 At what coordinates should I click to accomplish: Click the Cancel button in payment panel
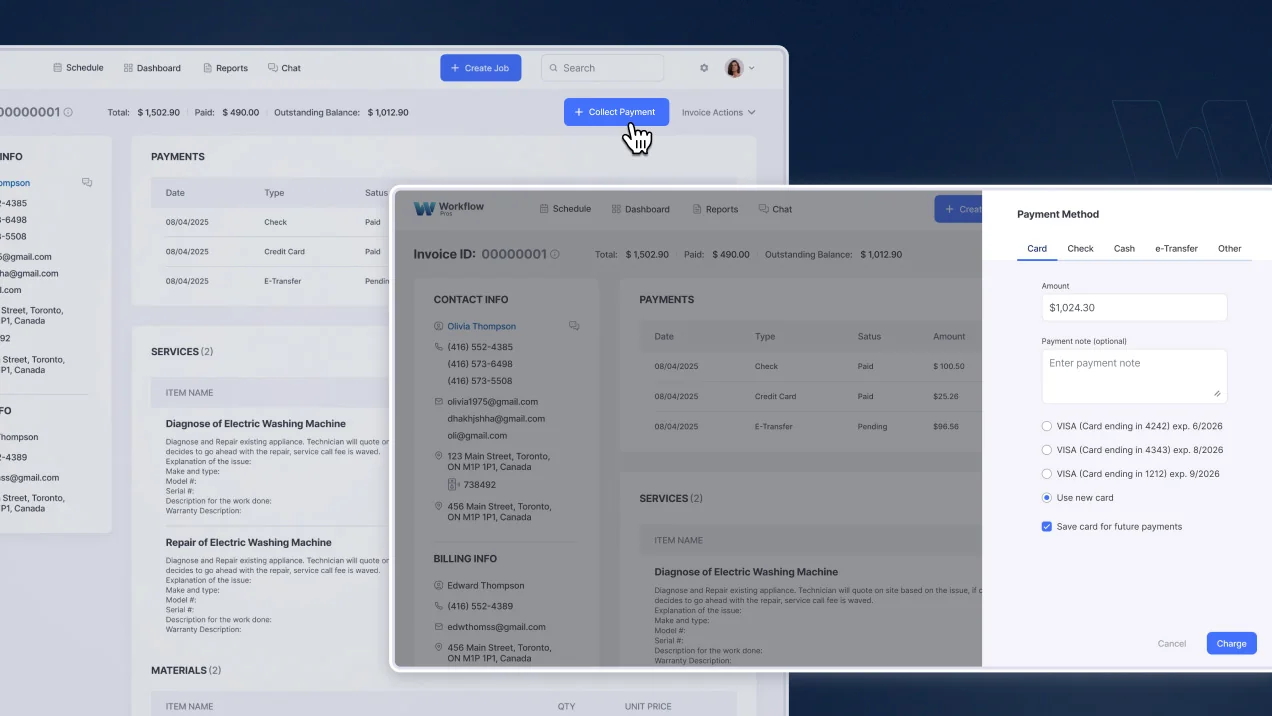pyautogui.click(x=1171, y=644)
